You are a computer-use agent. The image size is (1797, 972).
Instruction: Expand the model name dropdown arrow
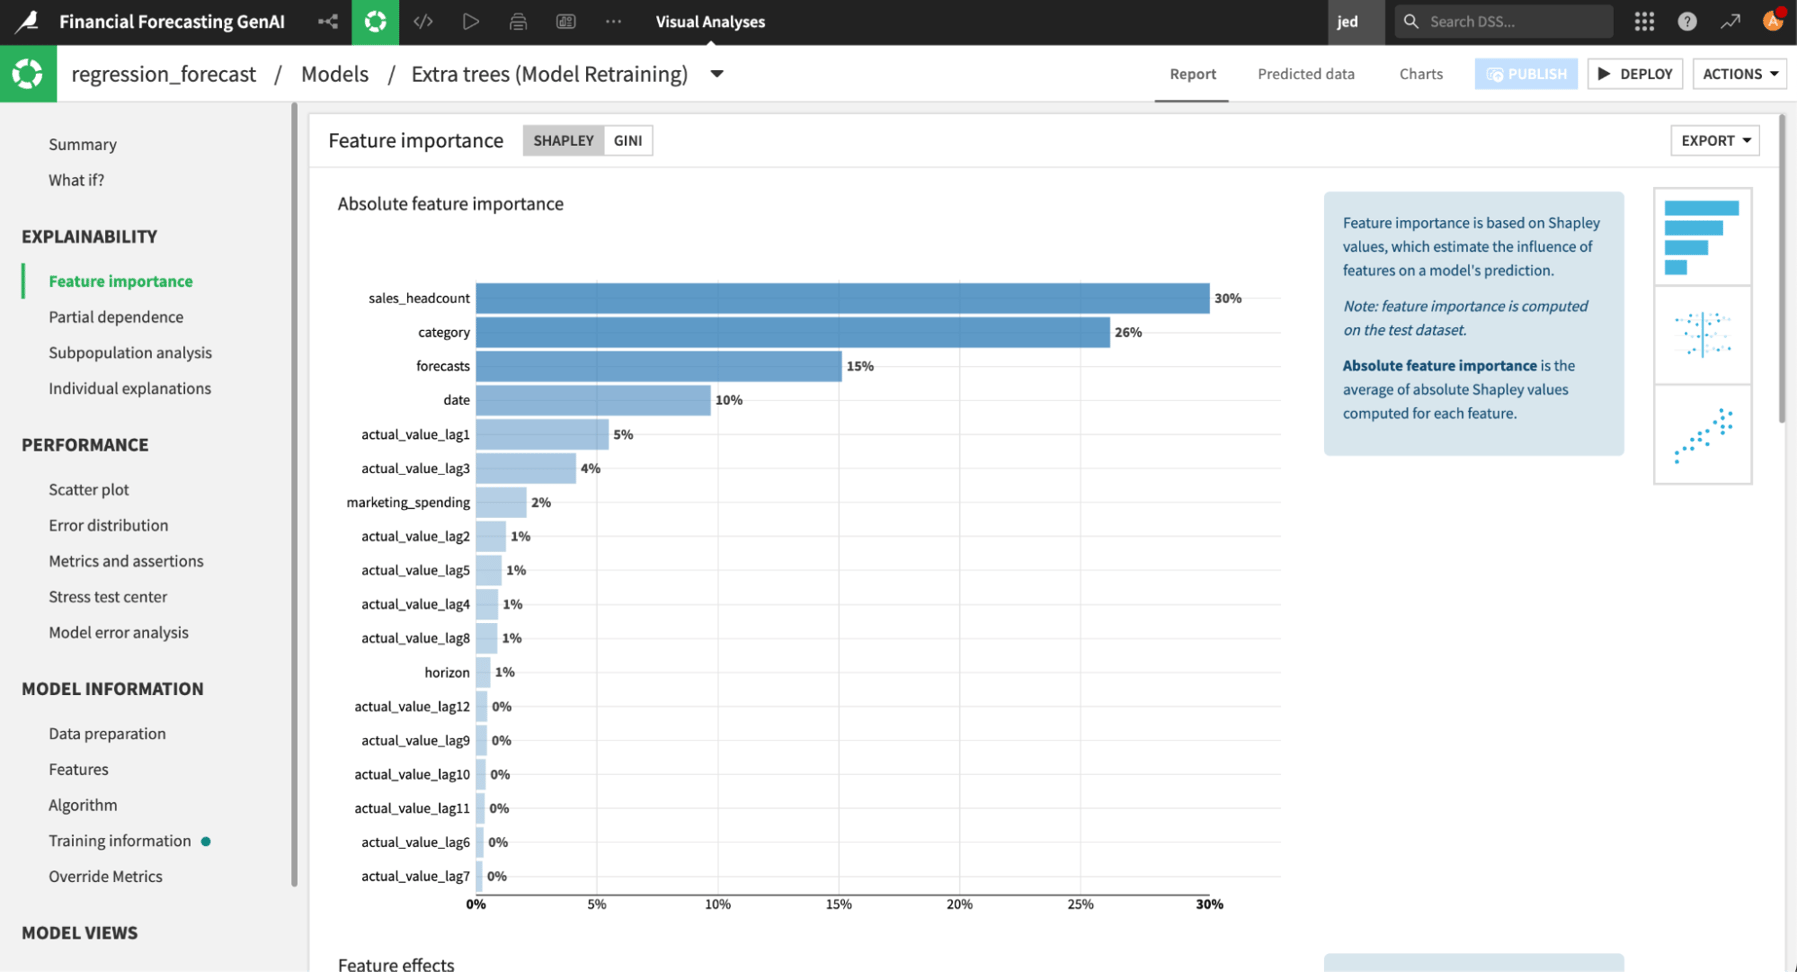click(x=717, y=74)
